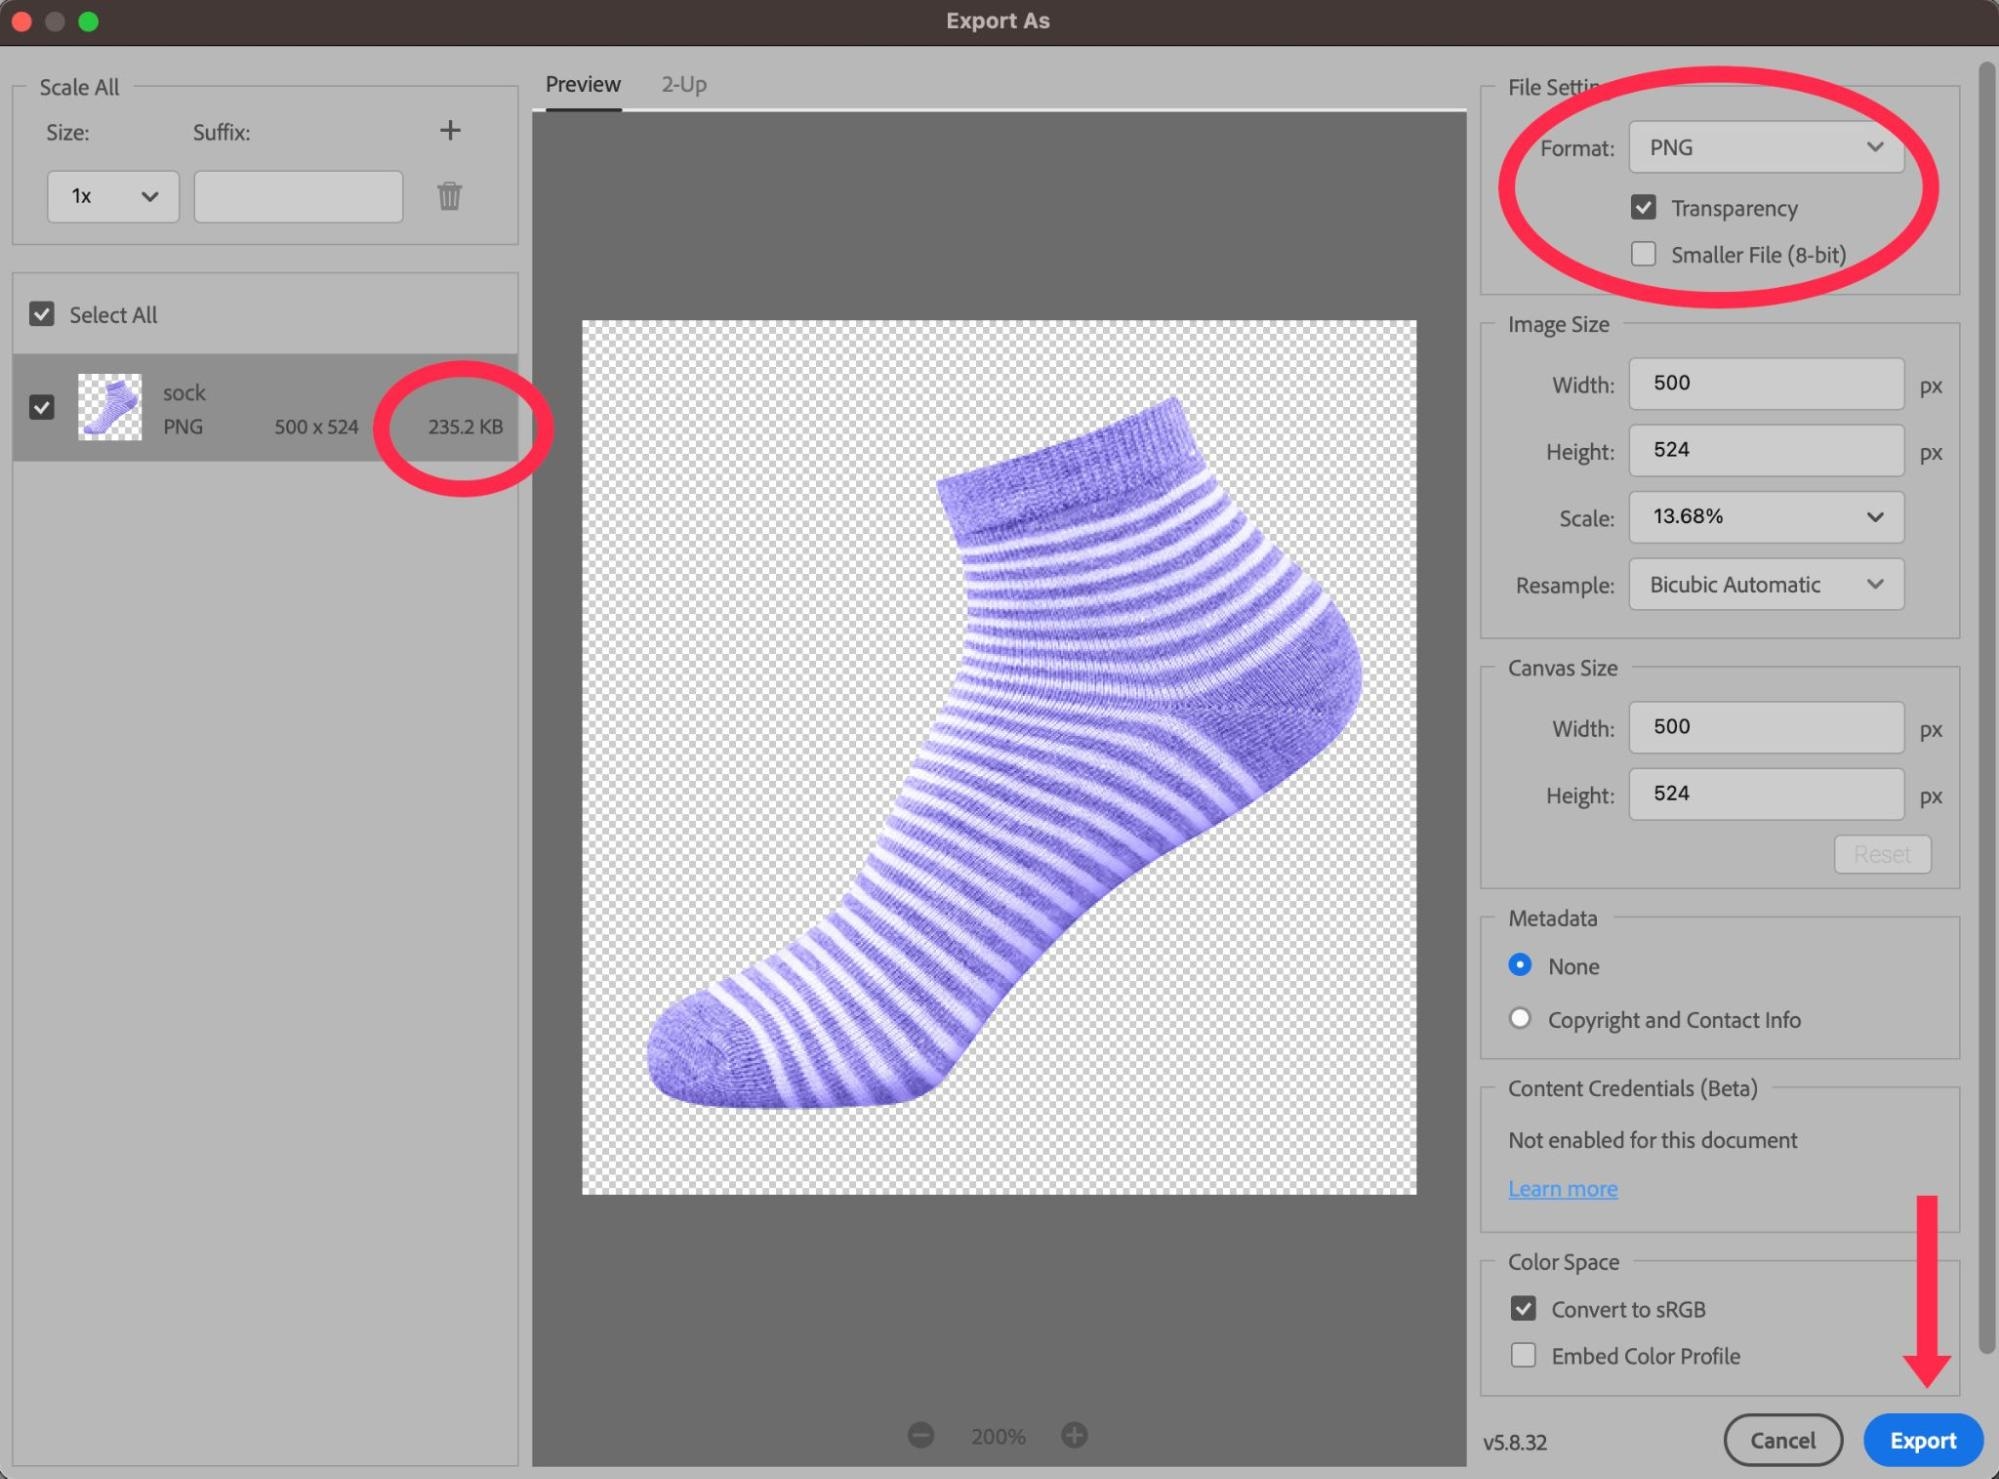Image resolution: width=1999 pixels, height=1479 pixels.
Task: Open the 1x size dropdown
Action: click(113, 196)
